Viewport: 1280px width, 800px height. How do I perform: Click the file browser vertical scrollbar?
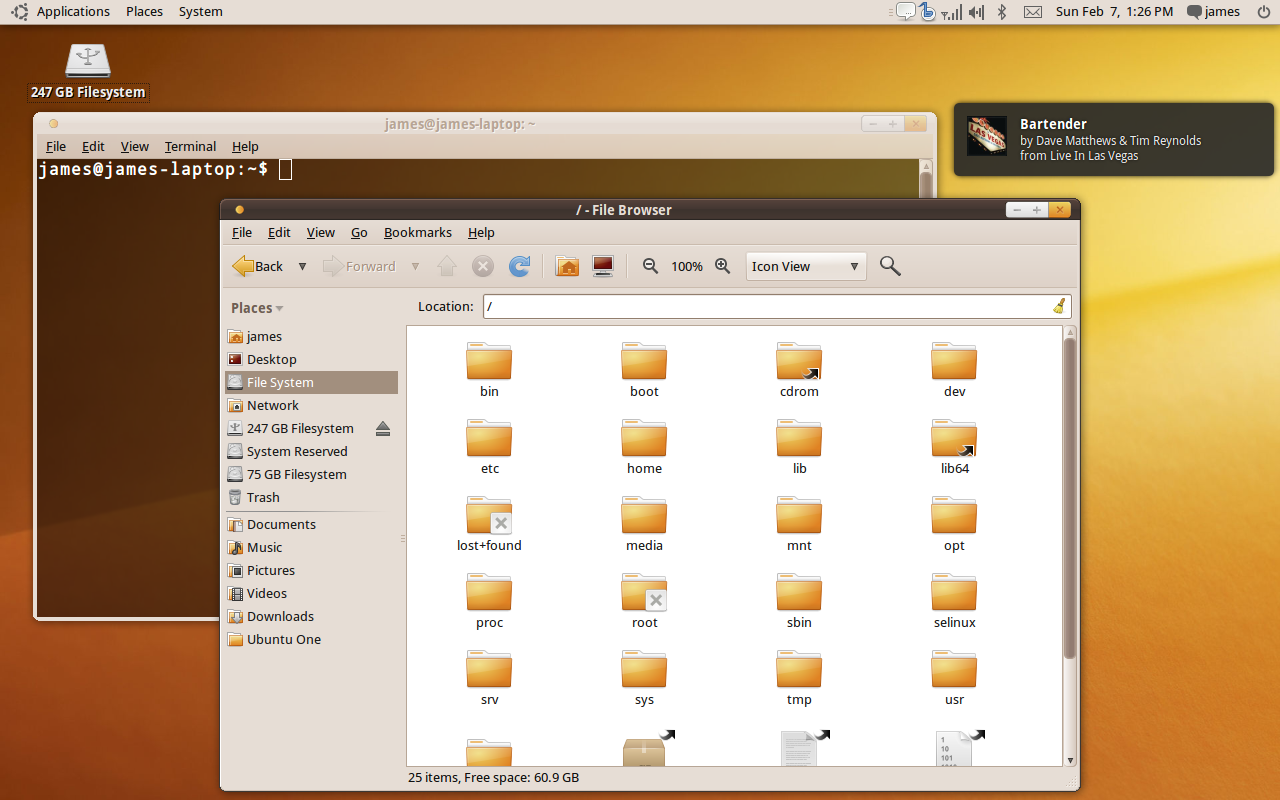point(1069,500)
